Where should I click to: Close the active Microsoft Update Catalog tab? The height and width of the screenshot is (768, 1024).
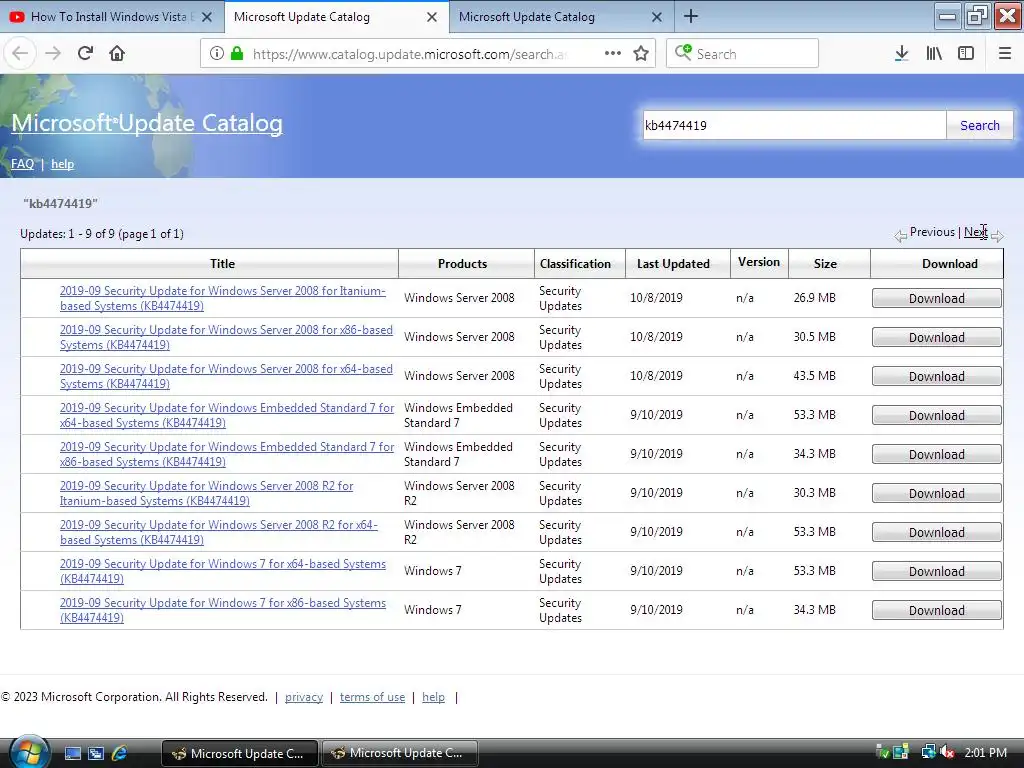pos(432,17)
